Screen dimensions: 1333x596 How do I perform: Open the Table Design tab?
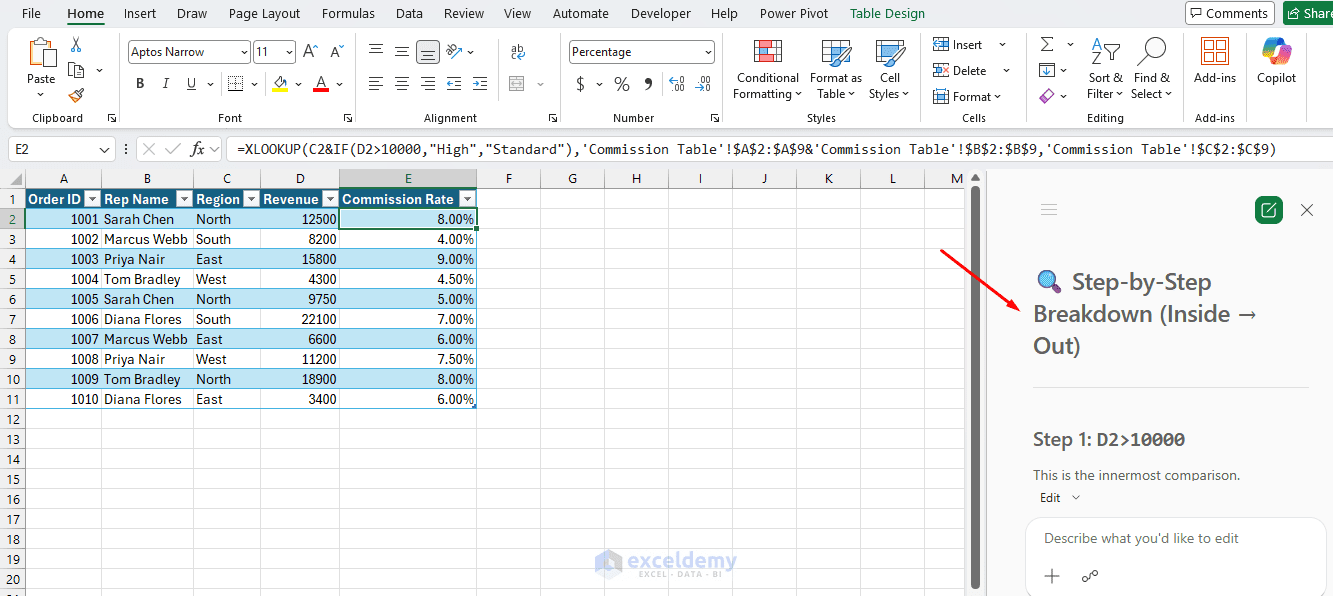click(887, 13)
